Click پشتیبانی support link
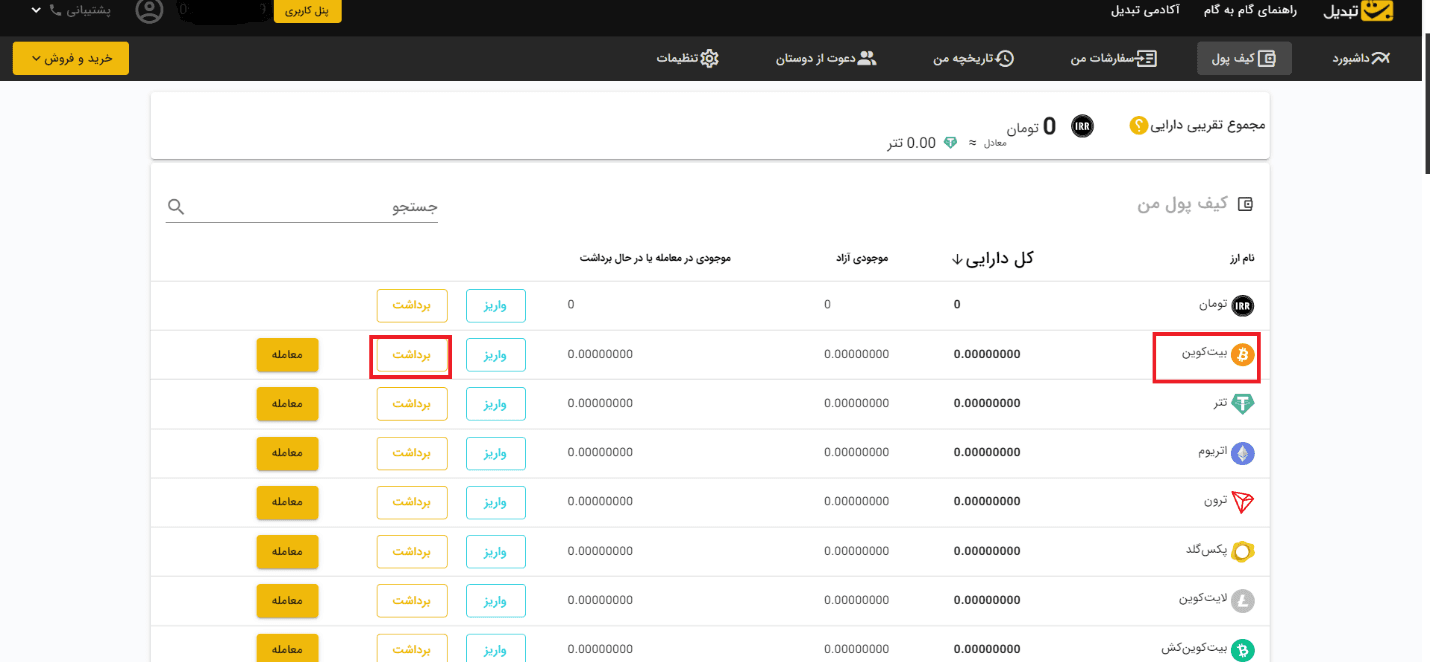The height and width of the screenshot is (662, 1430). pos(80,10)
